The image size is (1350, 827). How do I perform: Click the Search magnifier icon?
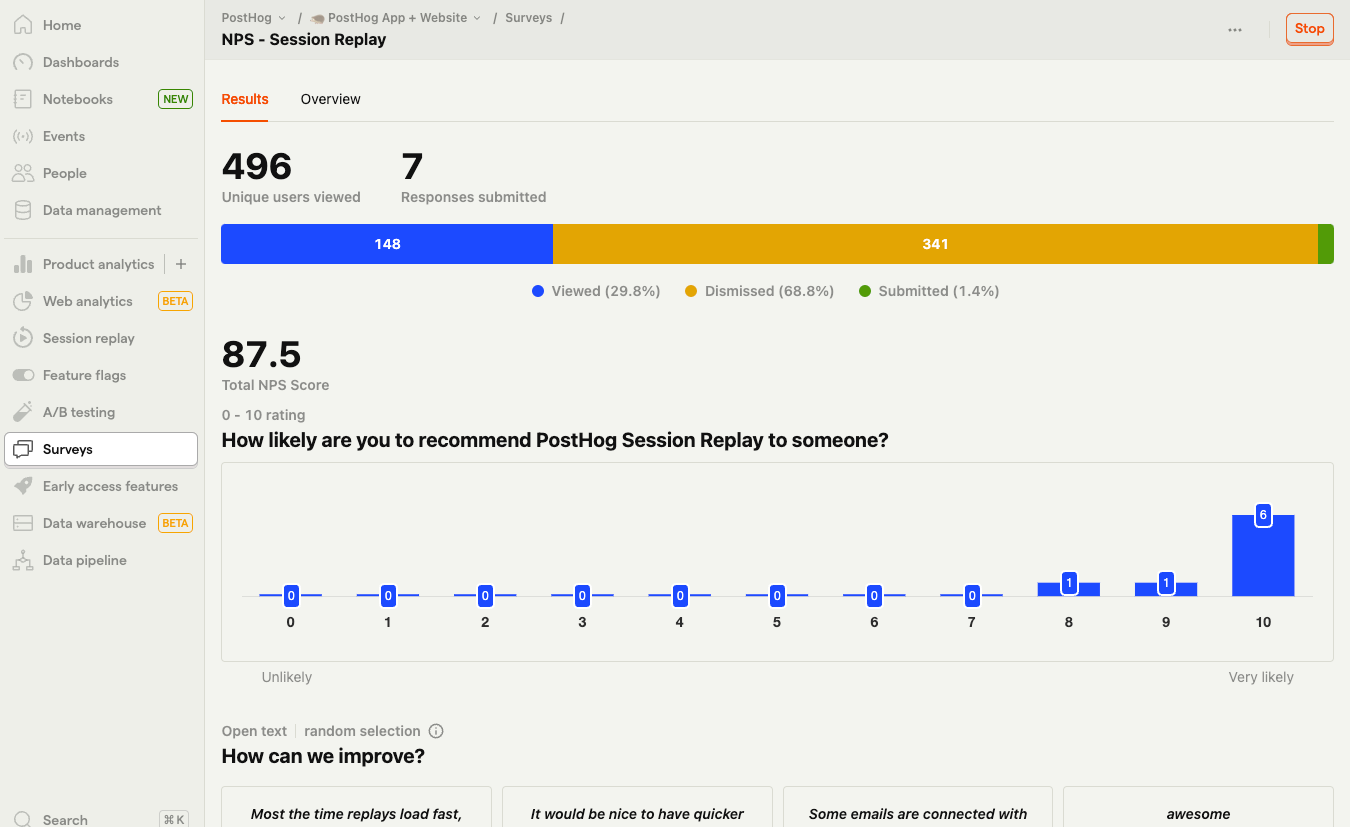click(x=23, y=819)
